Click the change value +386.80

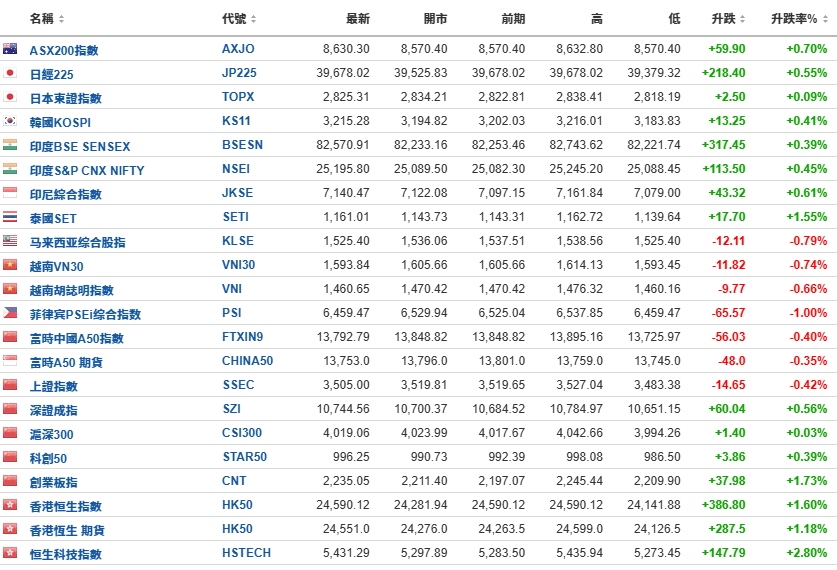pos(723,505)
